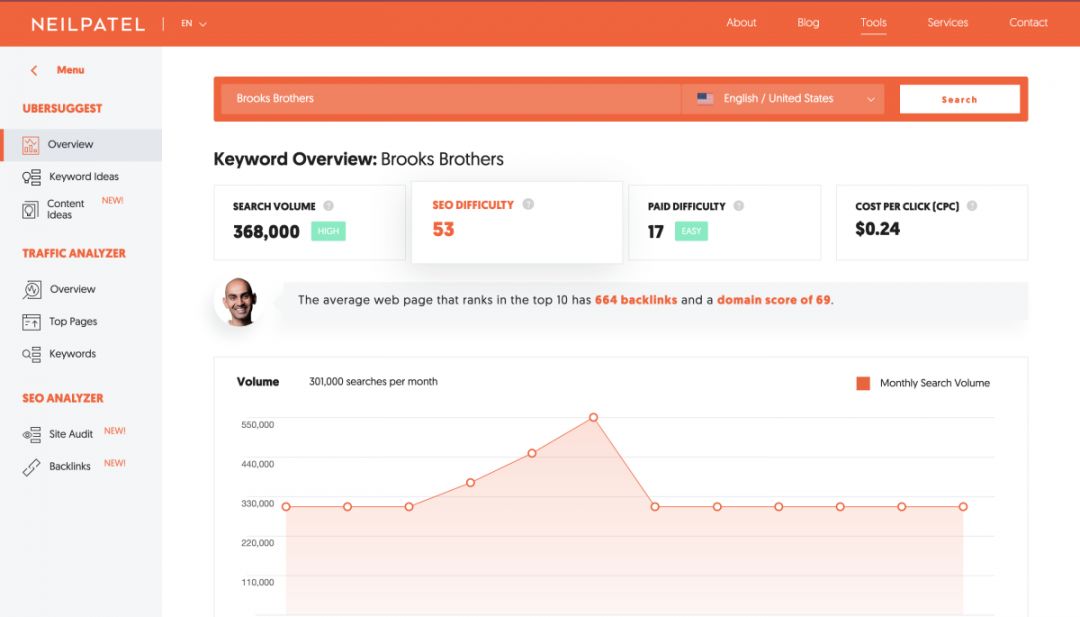Open the Tools menu item
Viewport: 1080px width, 617px height.
pos(873,23)
